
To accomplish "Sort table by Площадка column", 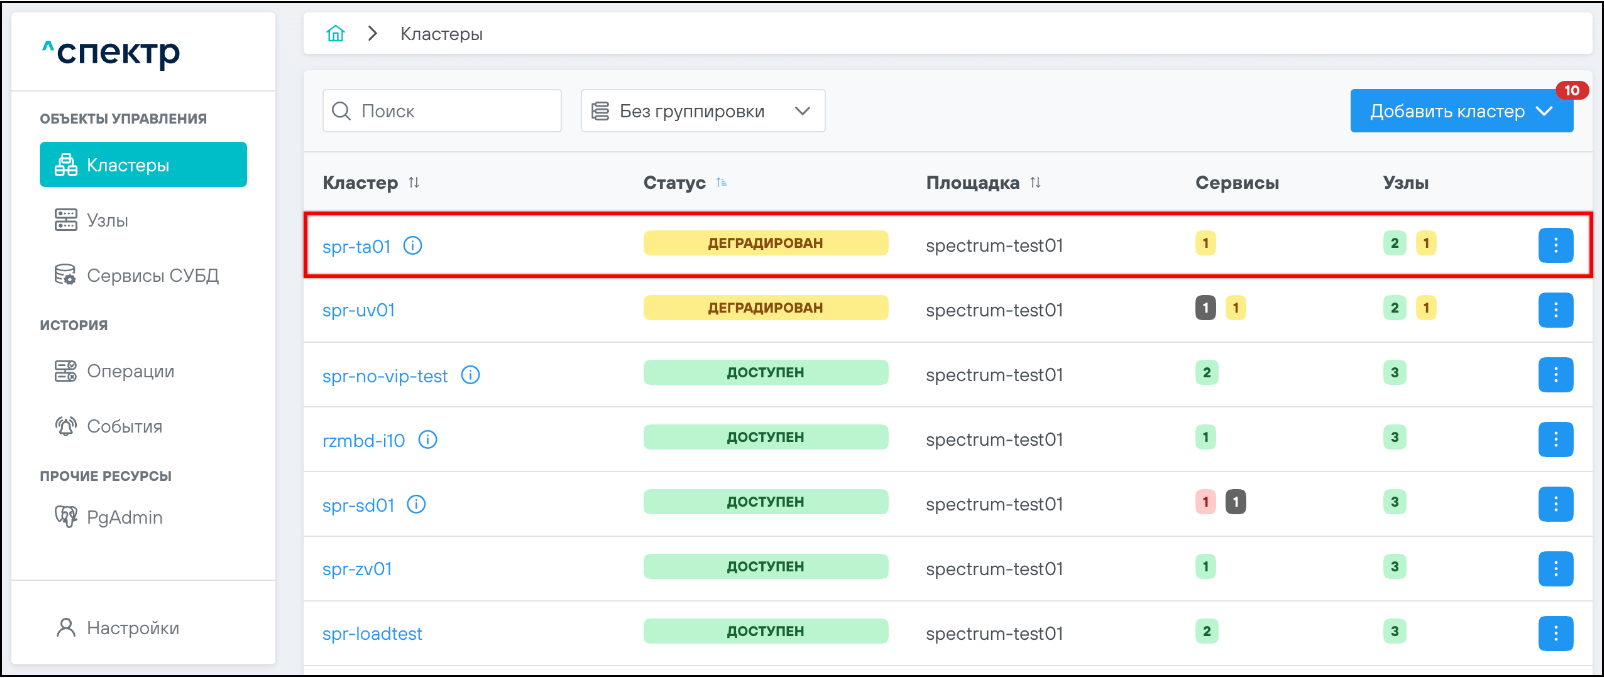I will click(1035, 183).
